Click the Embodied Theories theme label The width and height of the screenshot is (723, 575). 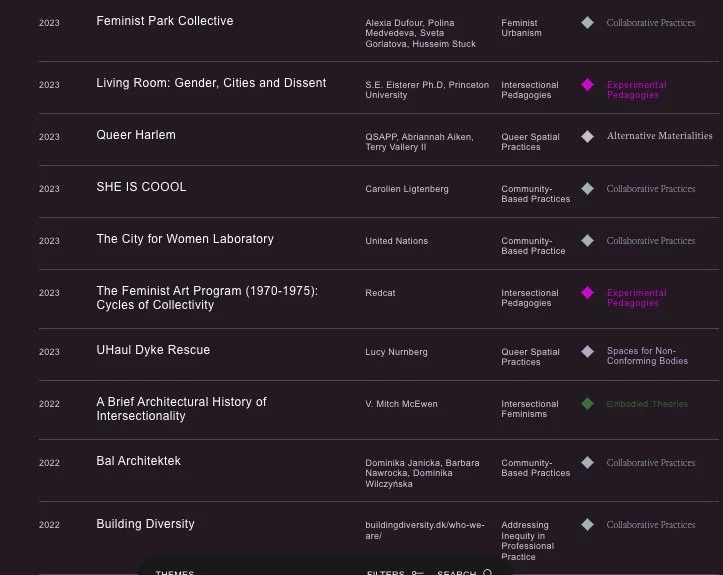(647, 404)
